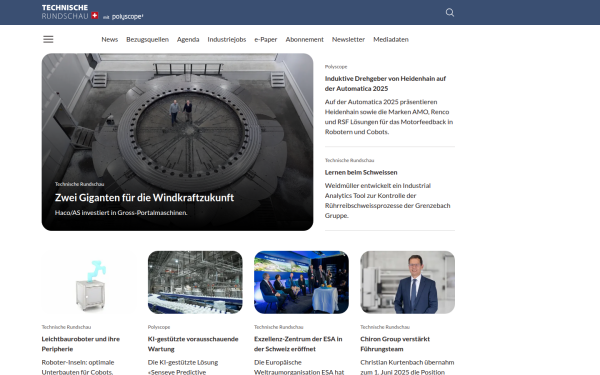The image size is (600, 375).
Task: Click the polyscope logo in header
Action: 127,16
